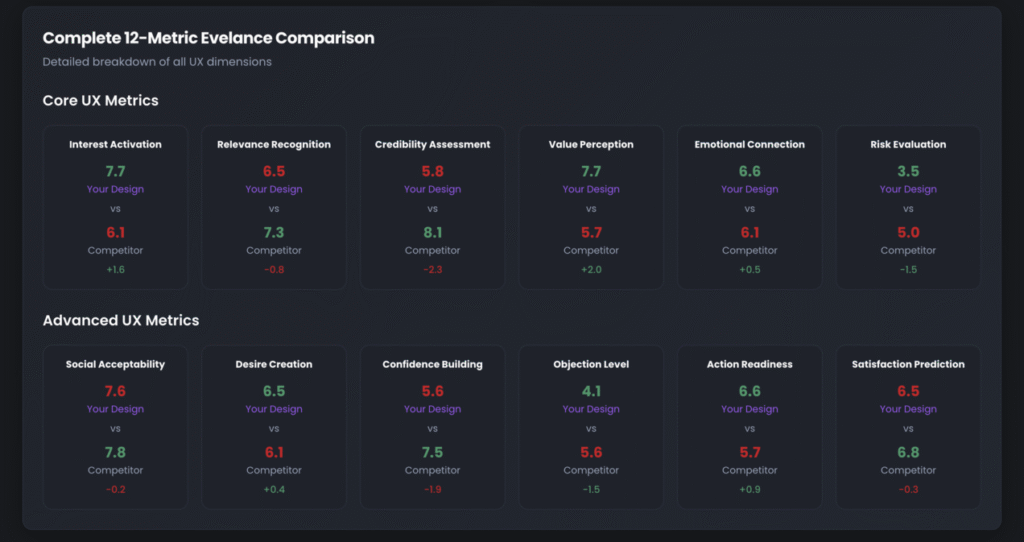
Task: Open the Action Readiness metric card
Action: click(x=749, y=427)
